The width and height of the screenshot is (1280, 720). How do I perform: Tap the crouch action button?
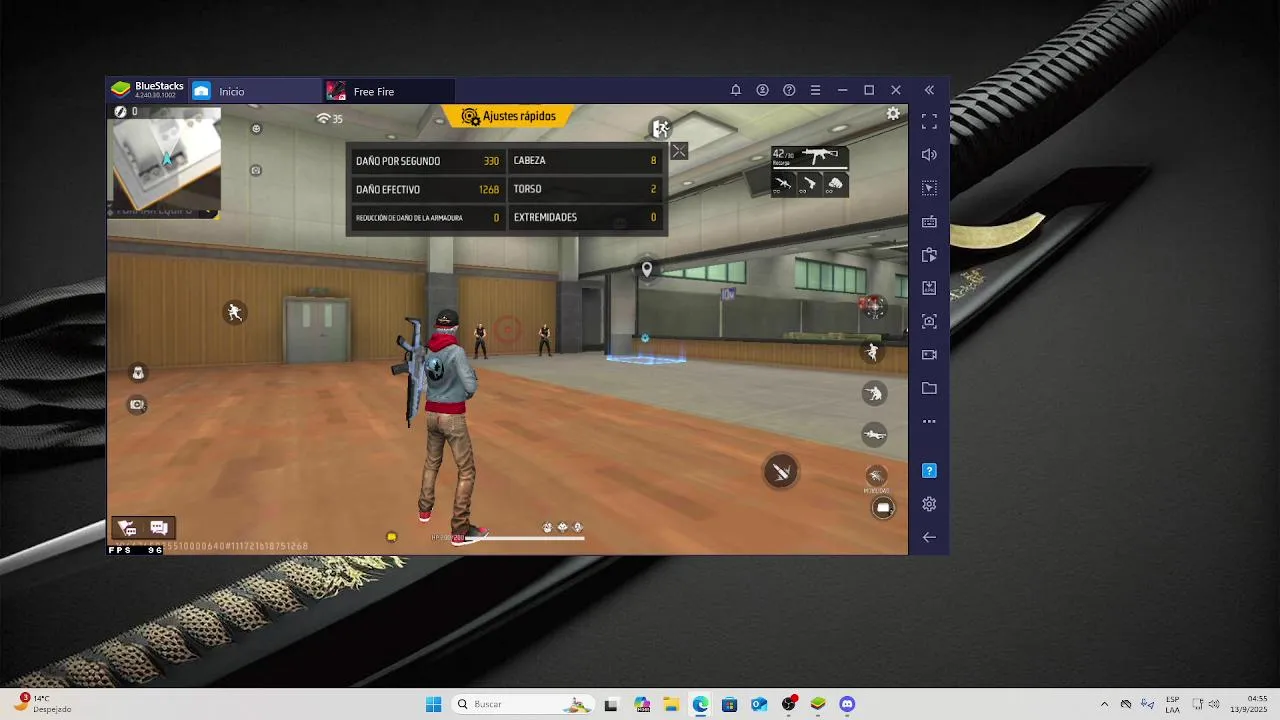[x=874, y=394]
